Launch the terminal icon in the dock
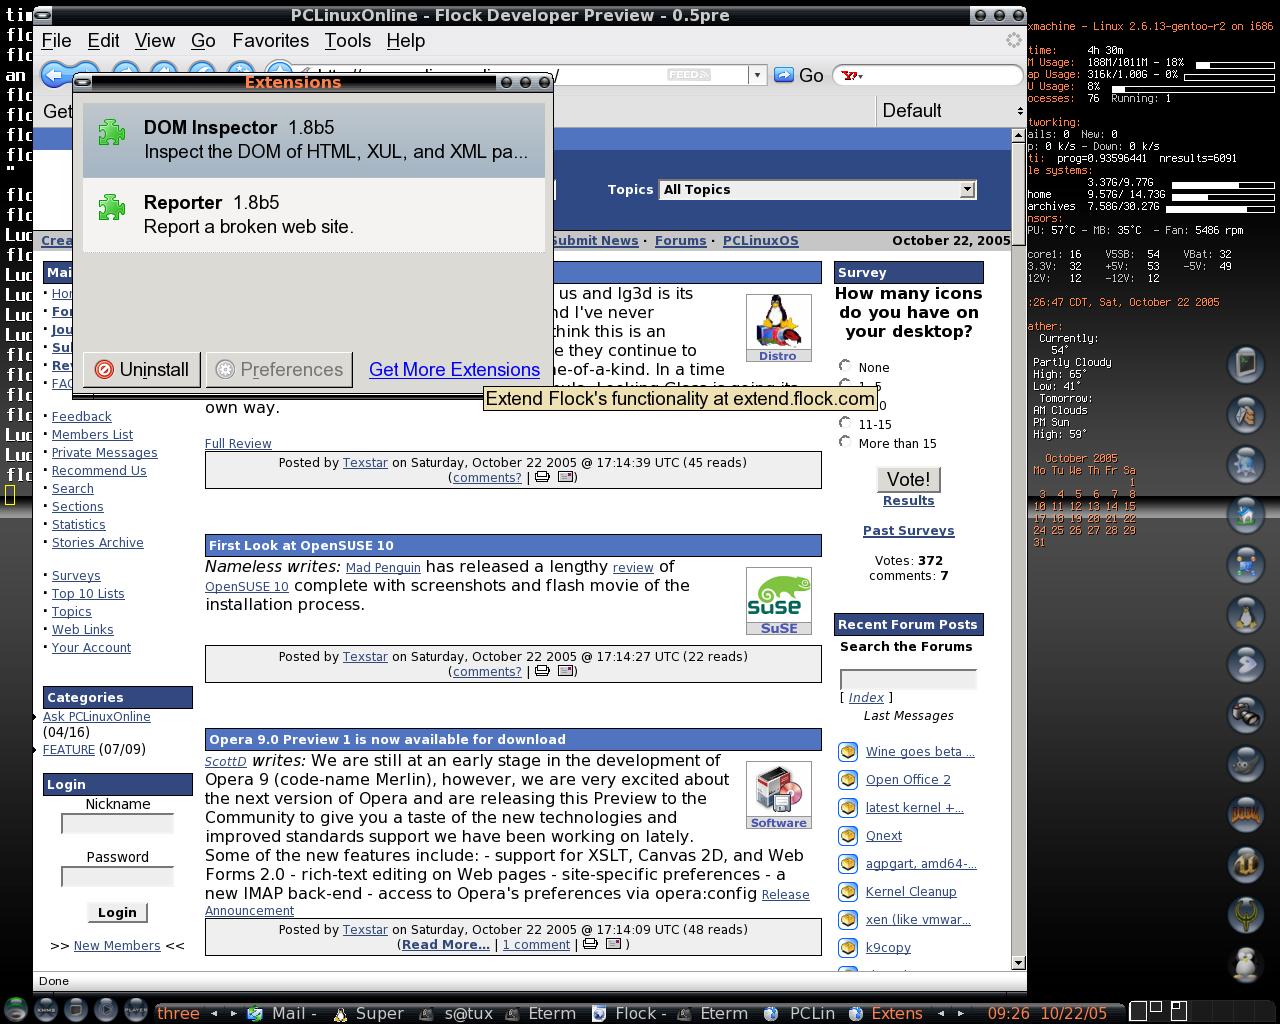 (1246, 363)
